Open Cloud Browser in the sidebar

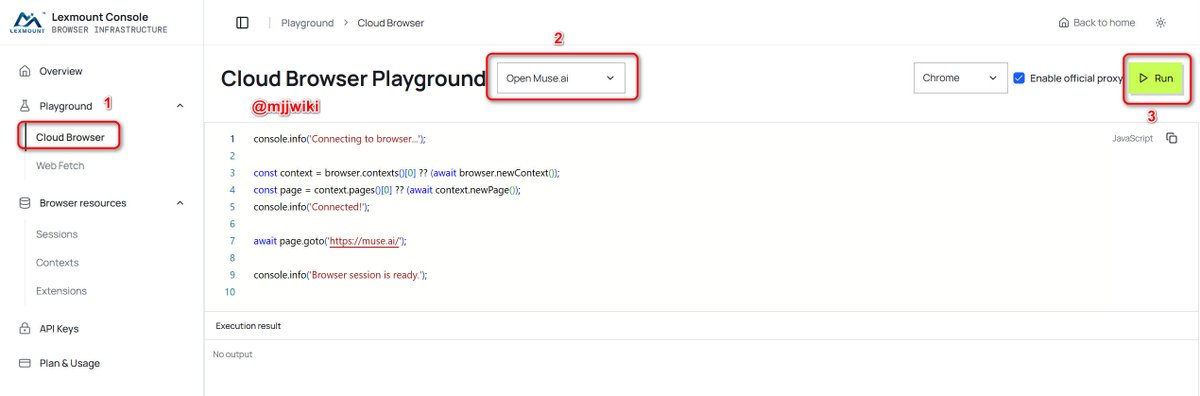click(70, 137)
